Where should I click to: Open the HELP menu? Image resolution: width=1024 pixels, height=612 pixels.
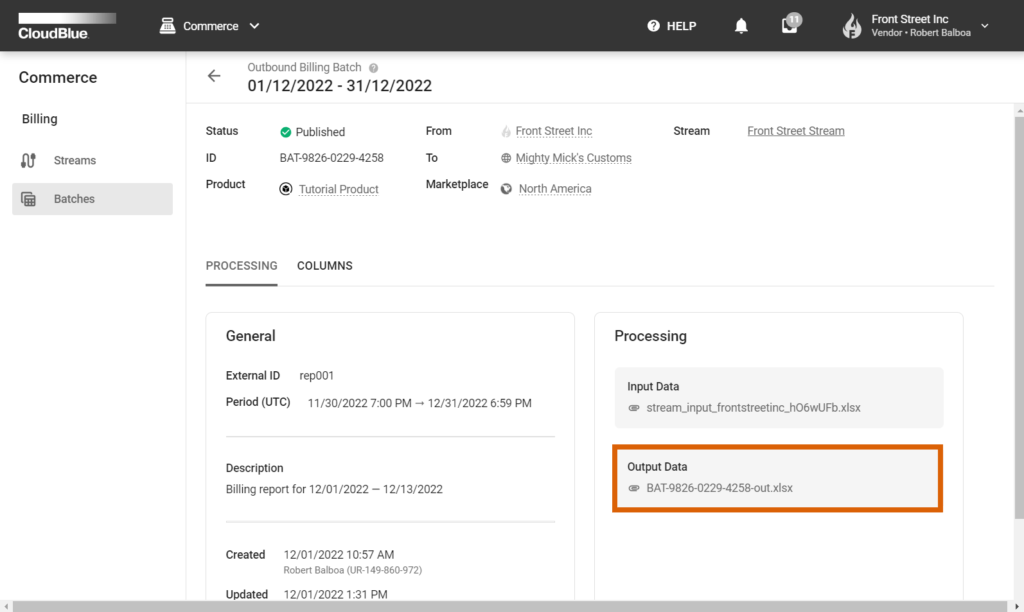click(x=671, y=26)
